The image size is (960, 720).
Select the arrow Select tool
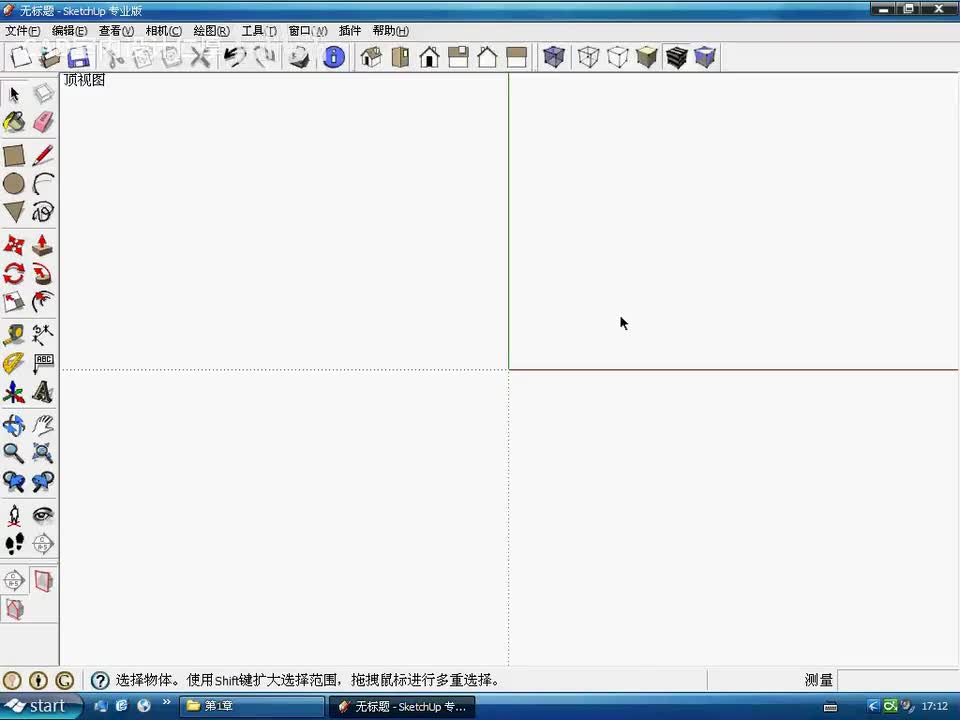(x=14, y=94)
